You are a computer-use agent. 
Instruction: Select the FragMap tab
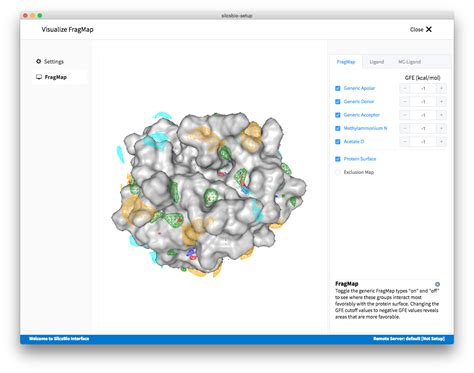pos(346,62)
